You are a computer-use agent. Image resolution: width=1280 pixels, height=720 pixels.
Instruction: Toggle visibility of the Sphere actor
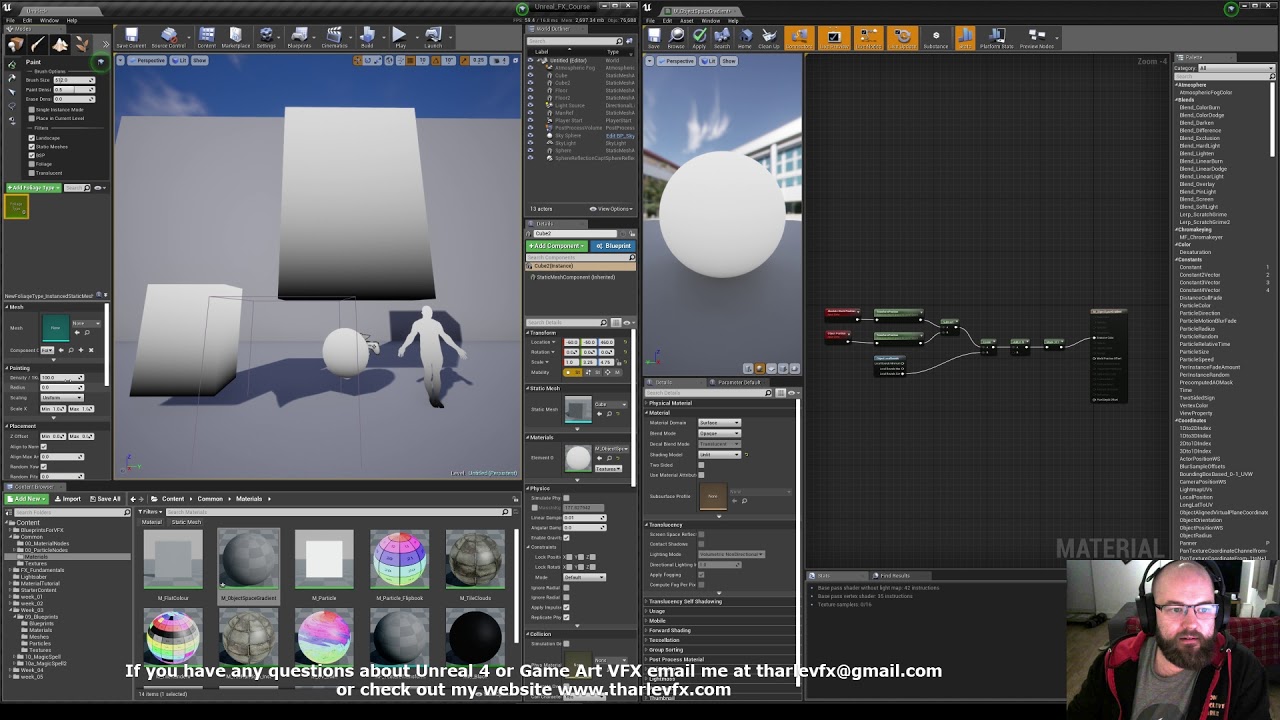click(x=530, y=151)
